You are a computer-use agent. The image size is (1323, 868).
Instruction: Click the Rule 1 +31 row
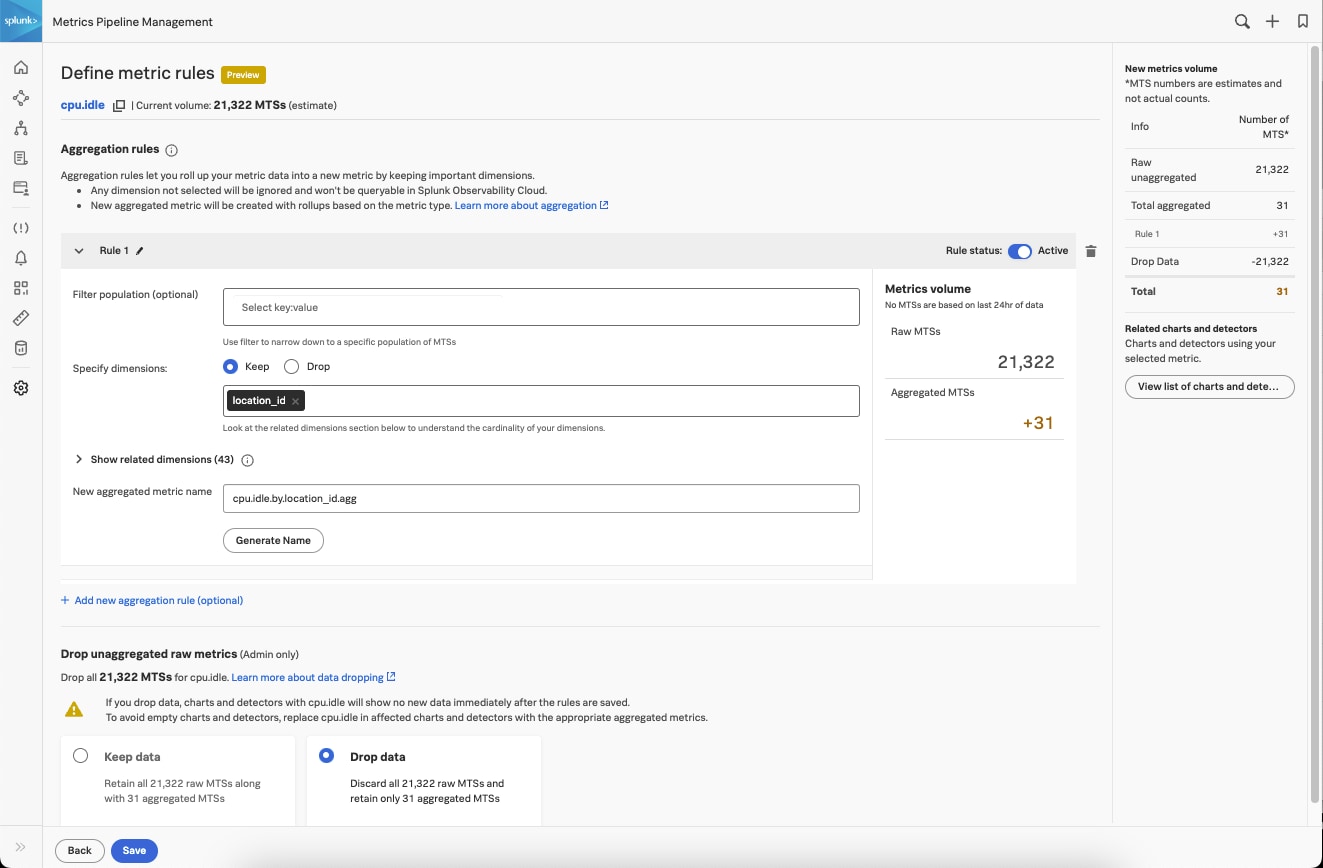point(1210,234)
